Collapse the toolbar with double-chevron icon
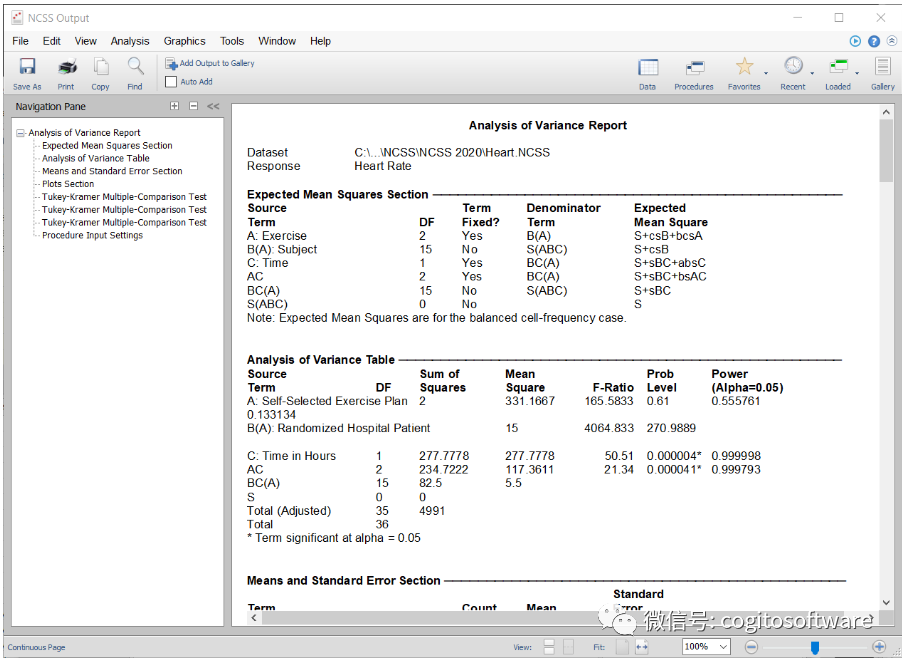This screenshot has height=663, width=902. coord(892,41)
